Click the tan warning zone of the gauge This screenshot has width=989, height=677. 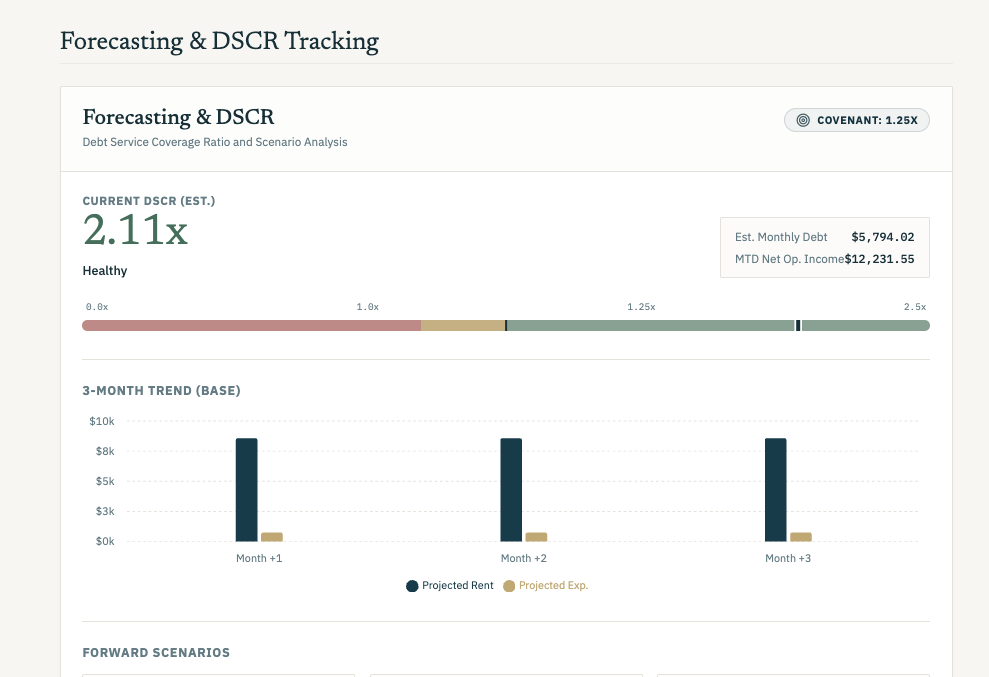point(463,326)
